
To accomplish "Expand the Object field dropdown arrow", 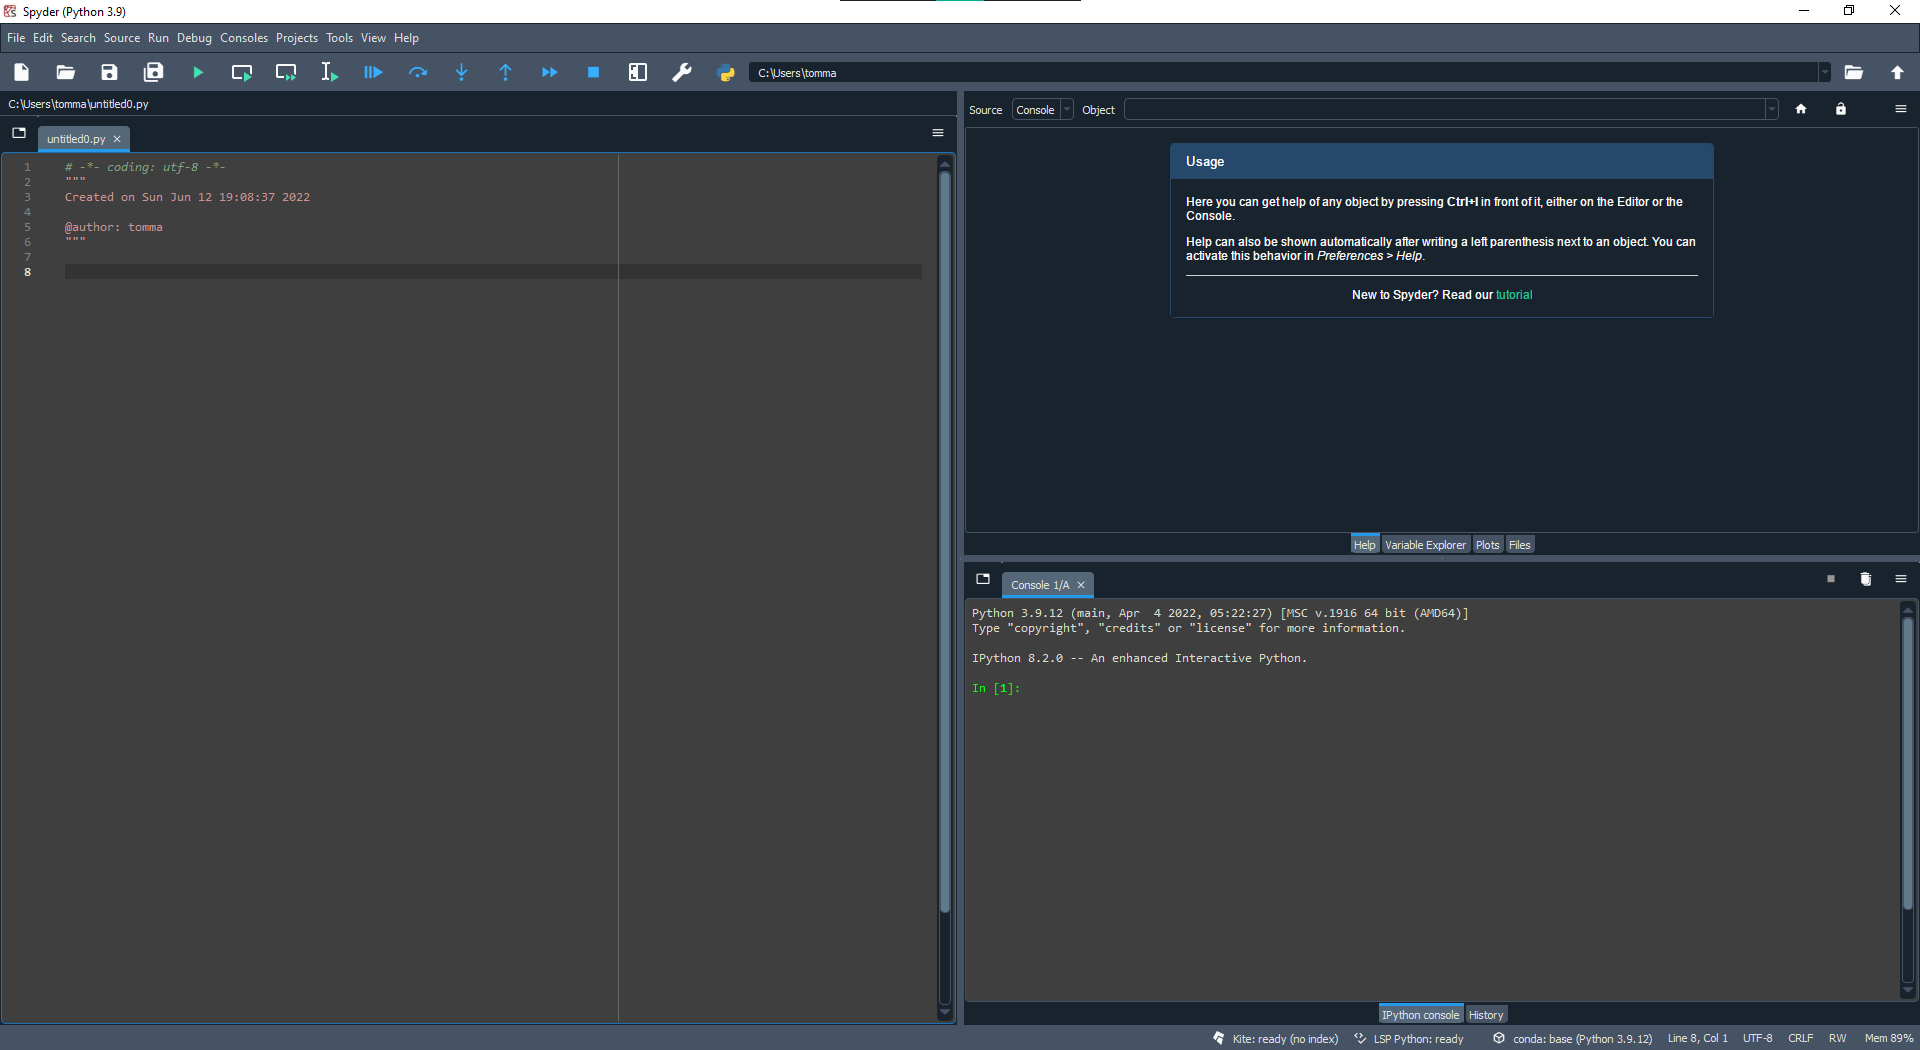I will (1772, 110).
